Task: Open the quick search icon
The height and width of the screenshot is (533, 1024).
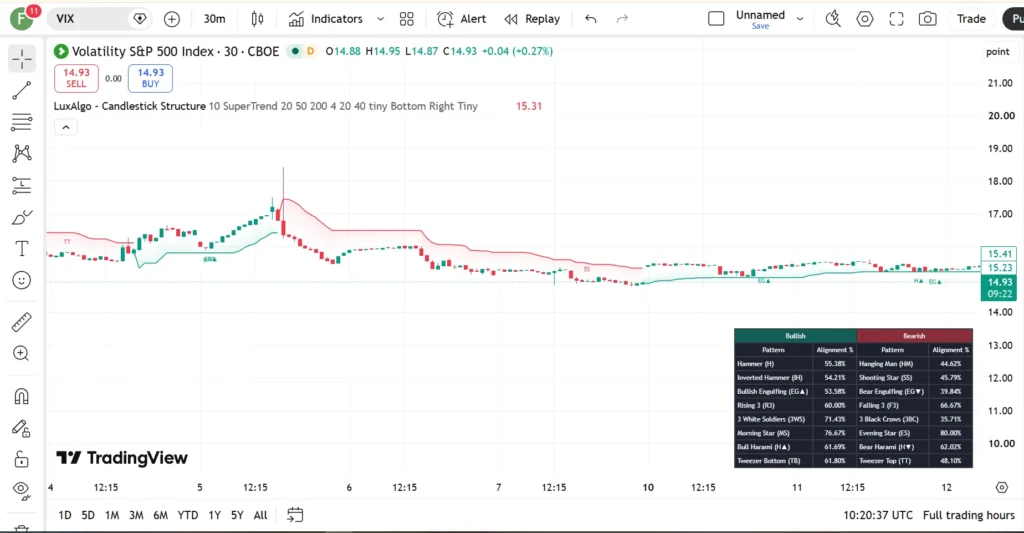Action: point(833,19)
